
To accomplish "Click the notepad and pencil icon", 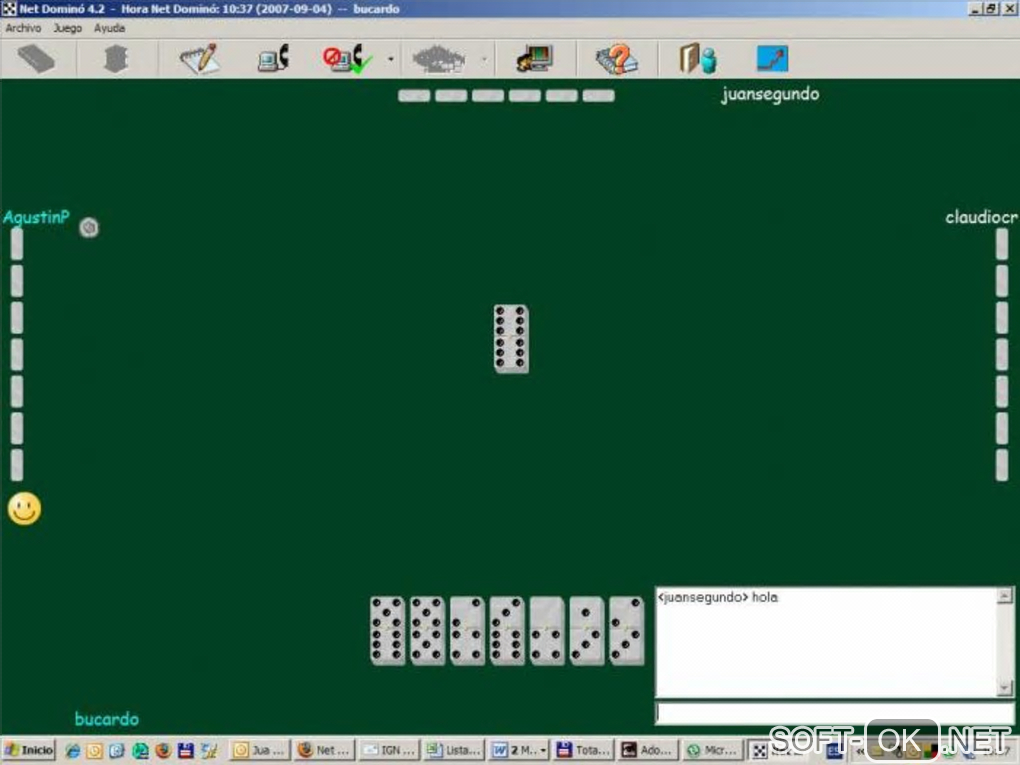I will (199, 59).
